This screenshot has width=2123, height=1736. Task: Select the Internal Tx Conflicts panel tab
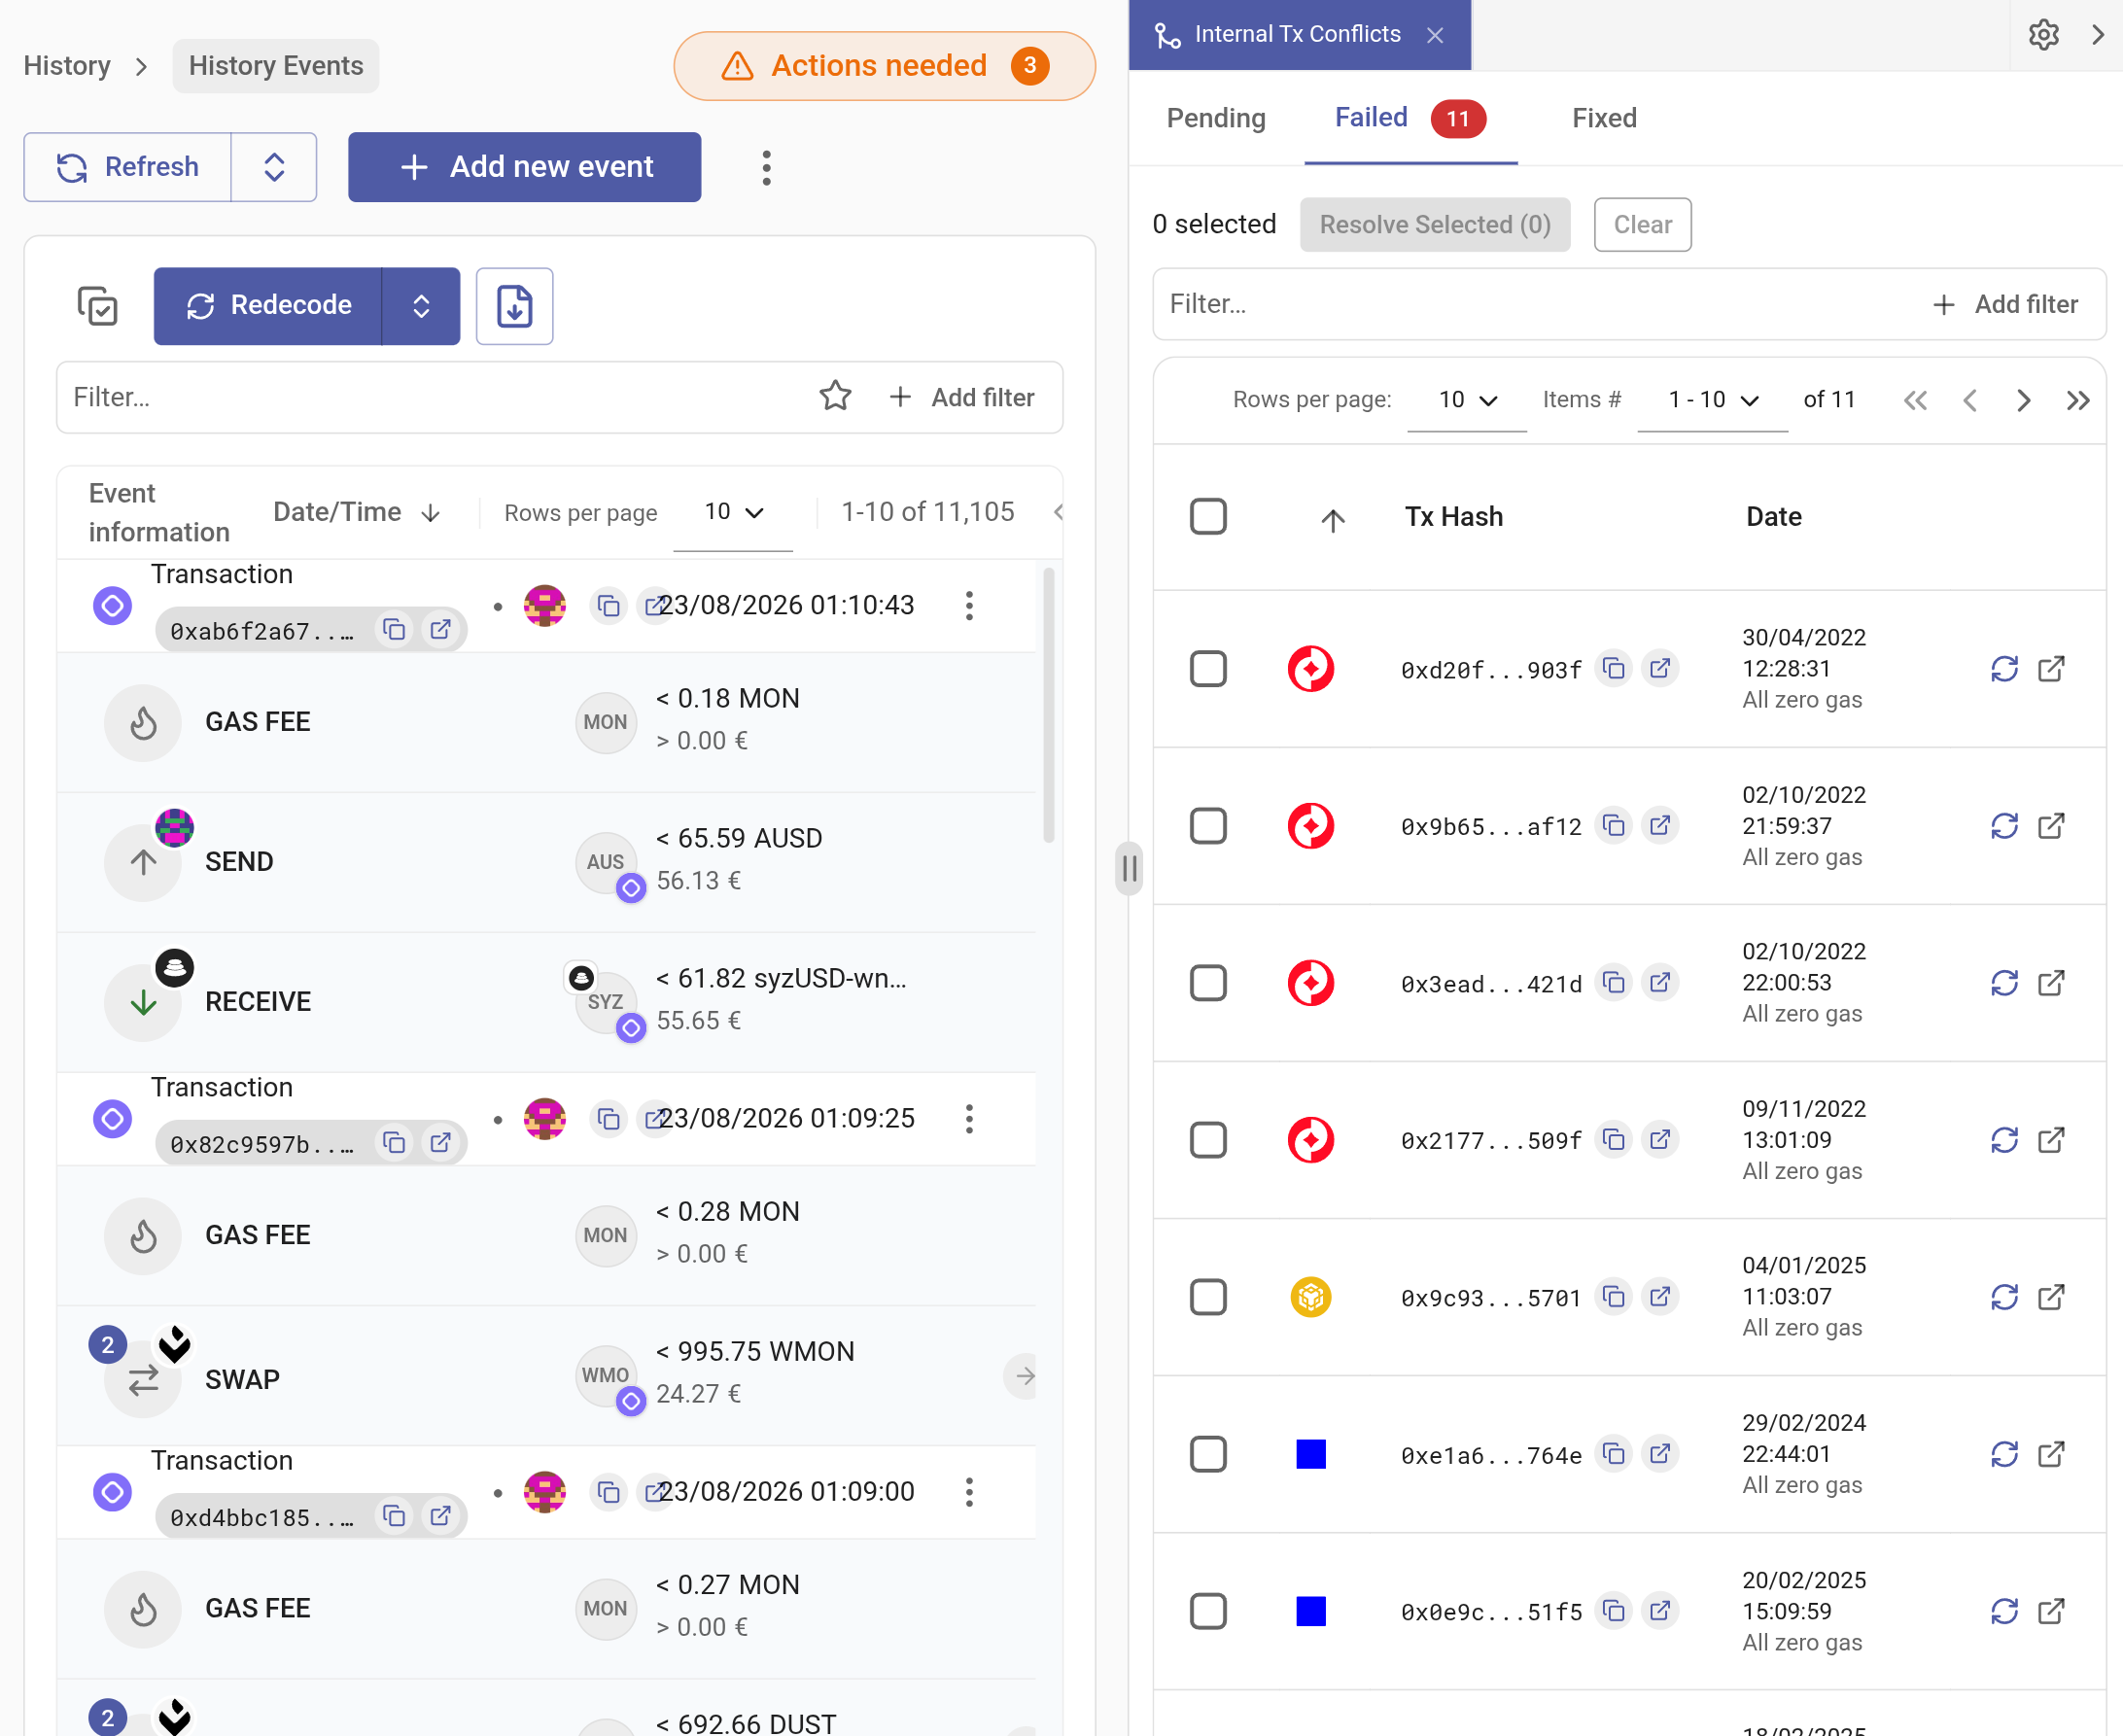(1298, 35)
